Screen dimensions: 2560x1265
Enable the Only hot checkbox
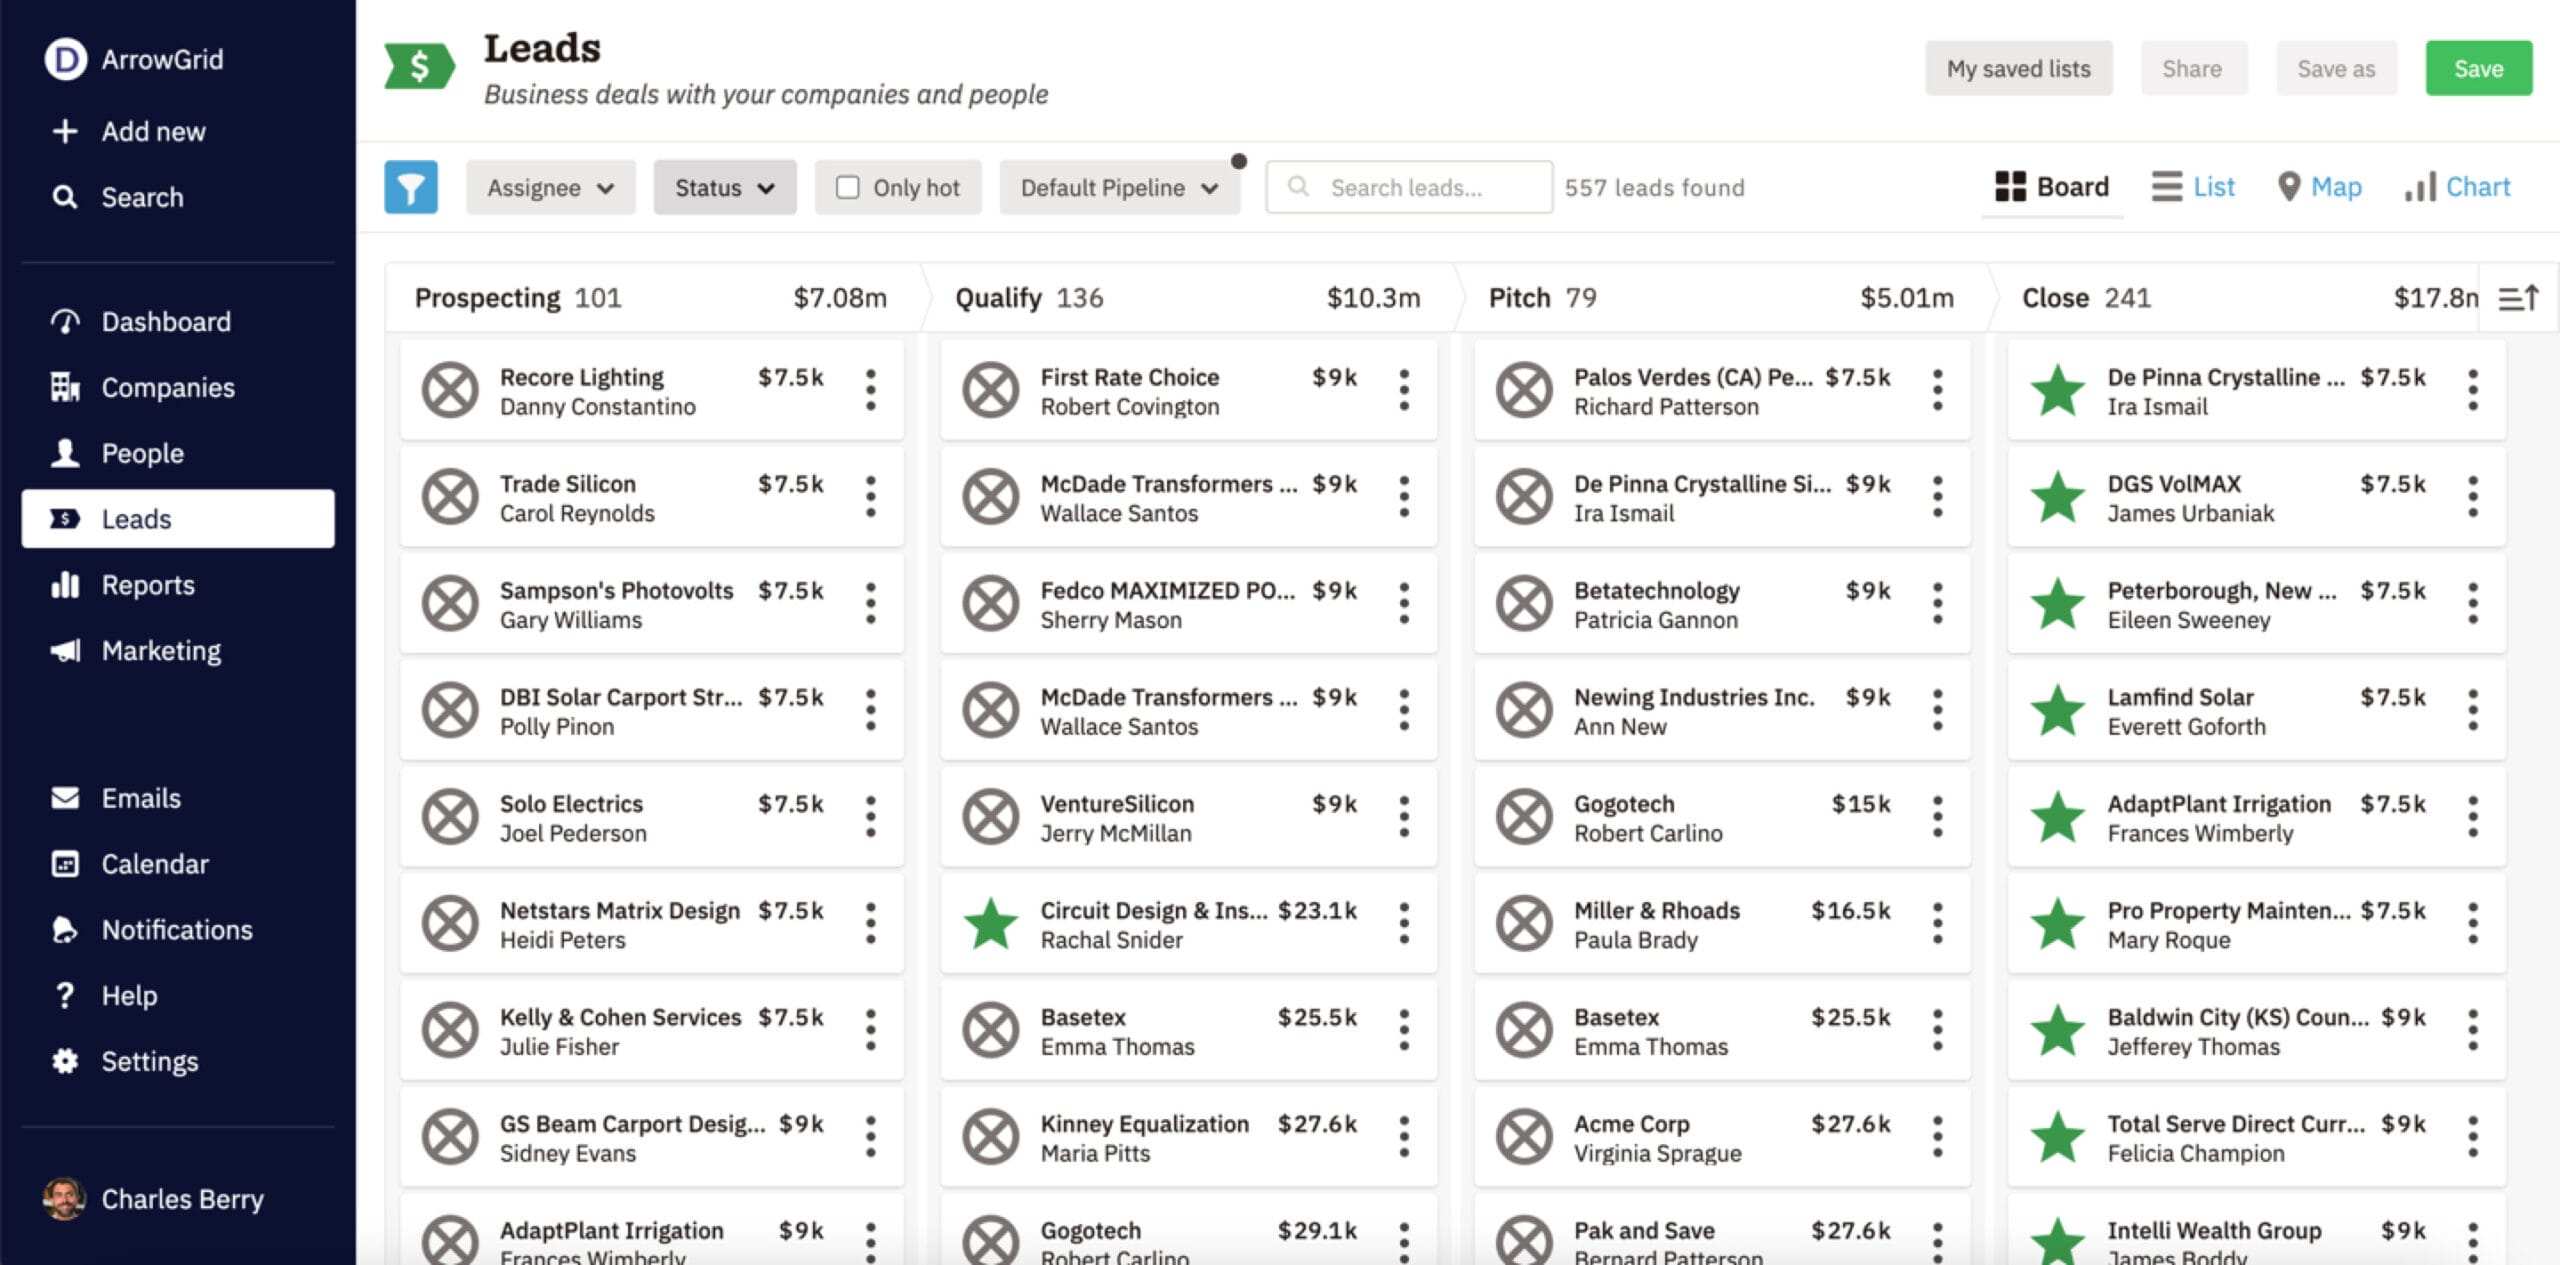click(x=847, y=186)
